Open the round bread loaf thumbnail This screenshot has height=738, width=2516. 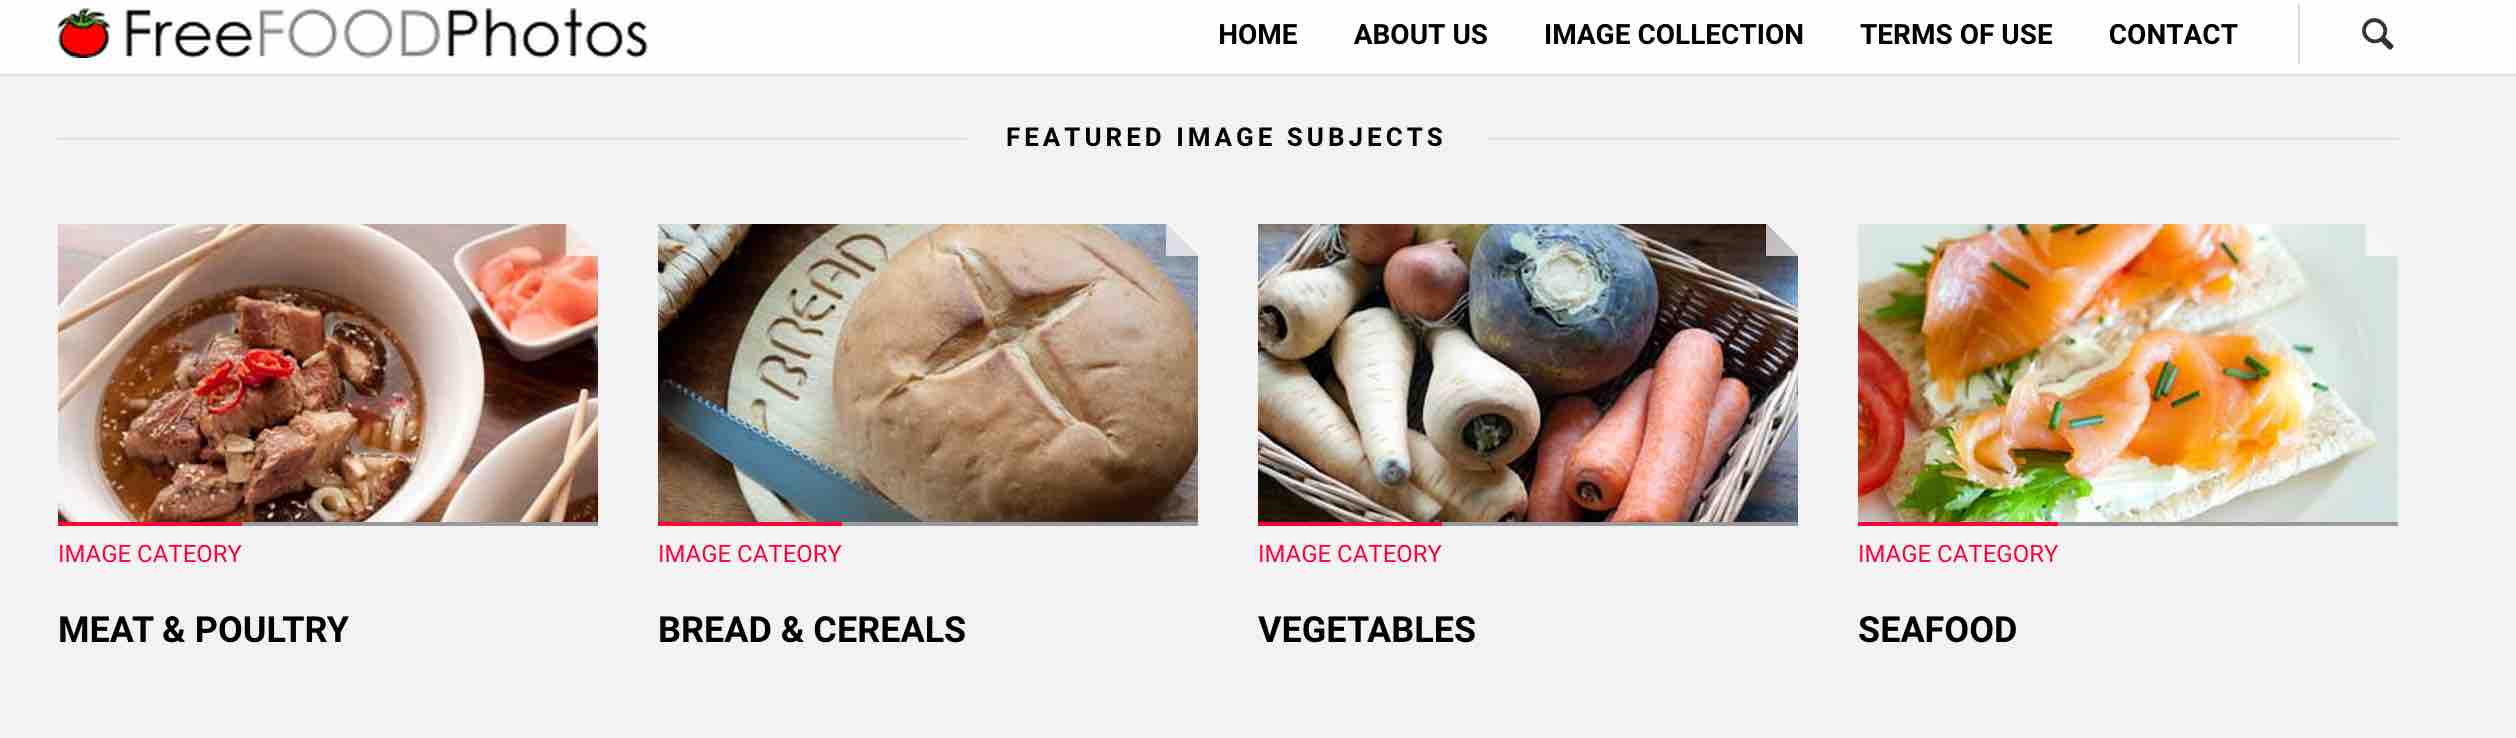point(928,373)
